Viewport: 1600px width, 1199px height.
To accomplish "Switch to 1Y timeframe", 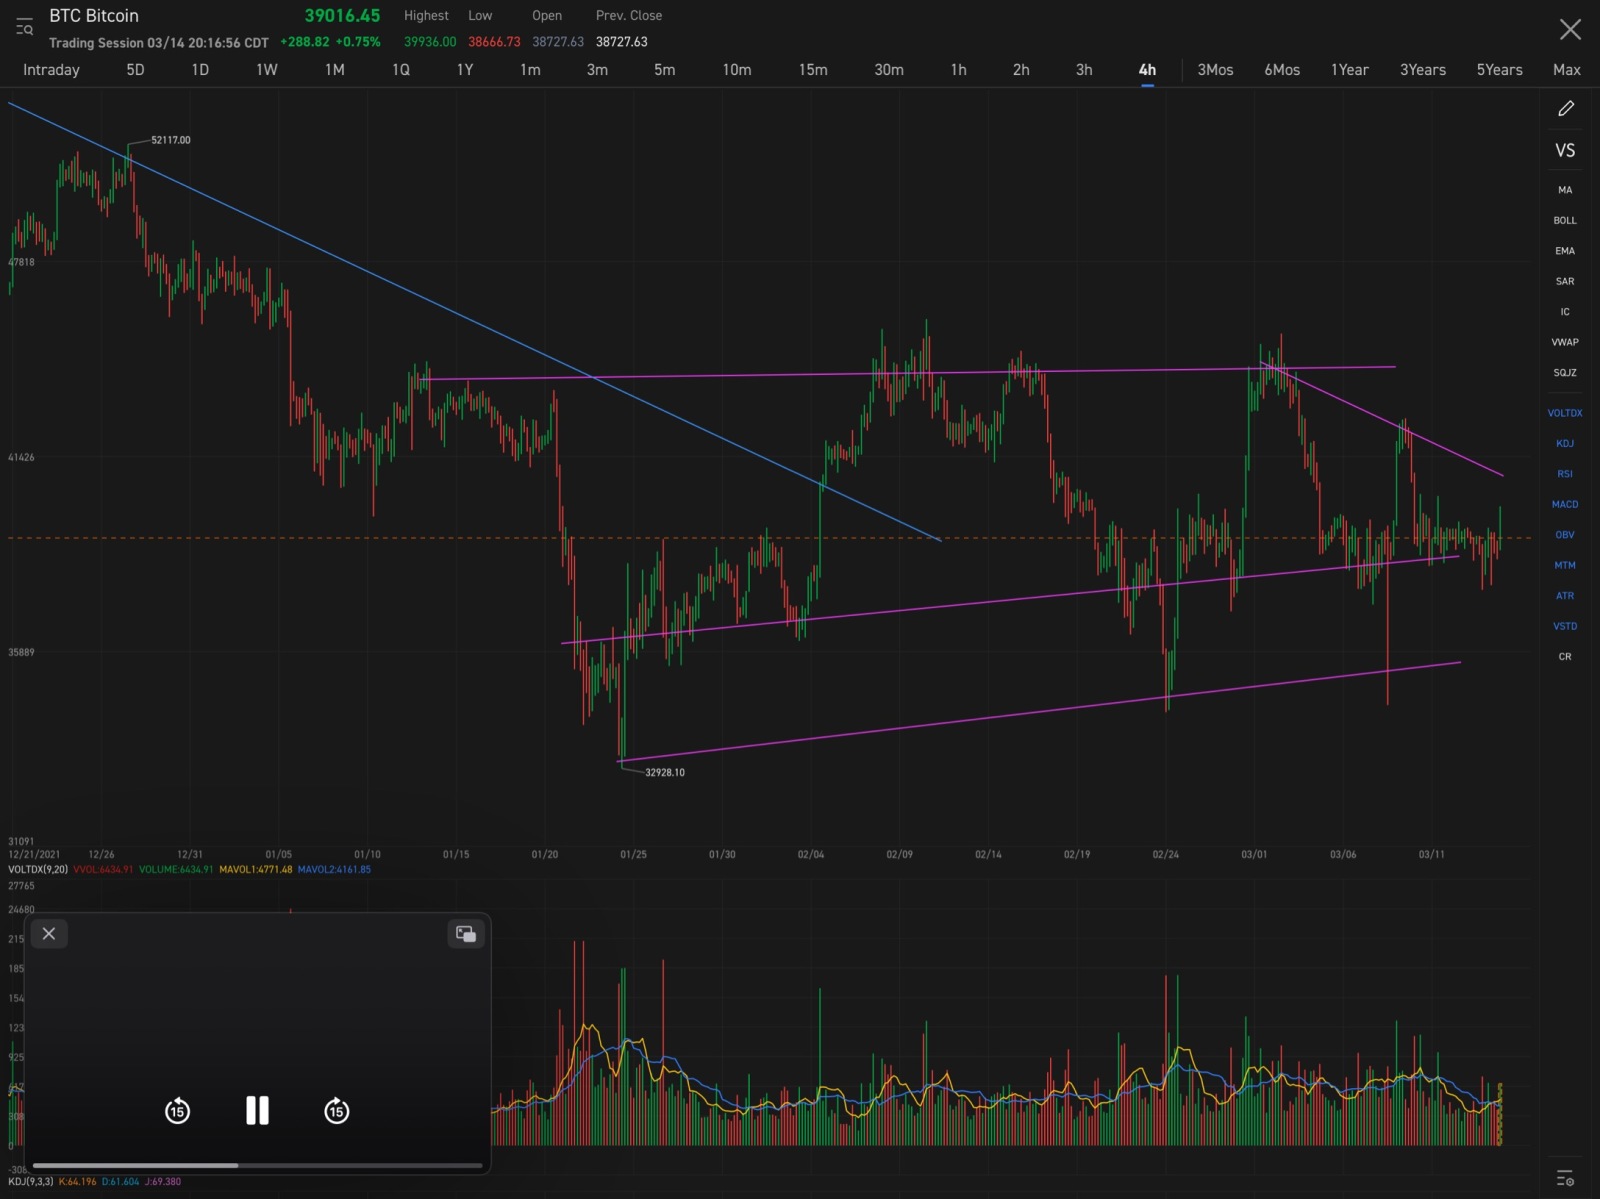I will point(465,70).
